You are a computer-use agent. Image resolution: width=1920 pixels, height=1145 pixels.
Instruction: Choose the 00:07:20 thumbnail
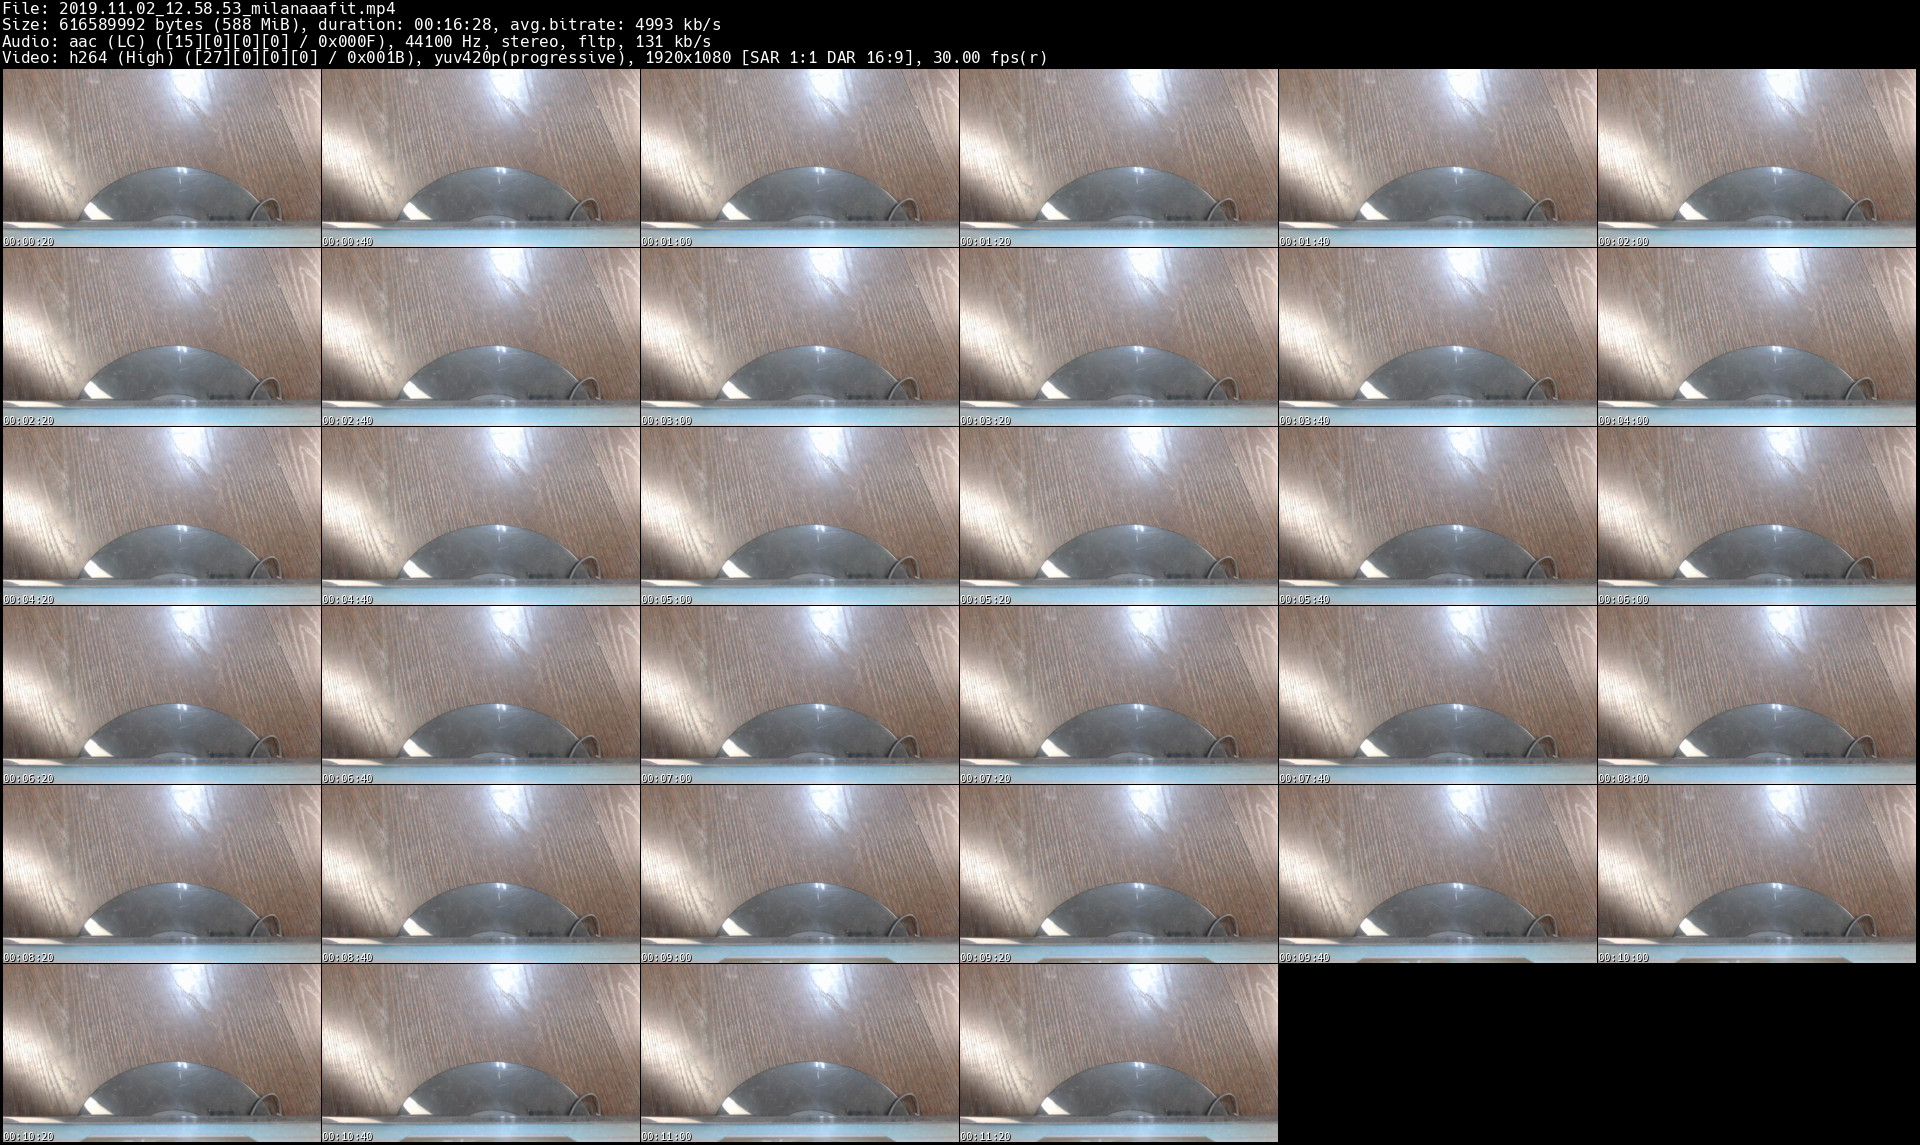click(x=1118, y=695)
